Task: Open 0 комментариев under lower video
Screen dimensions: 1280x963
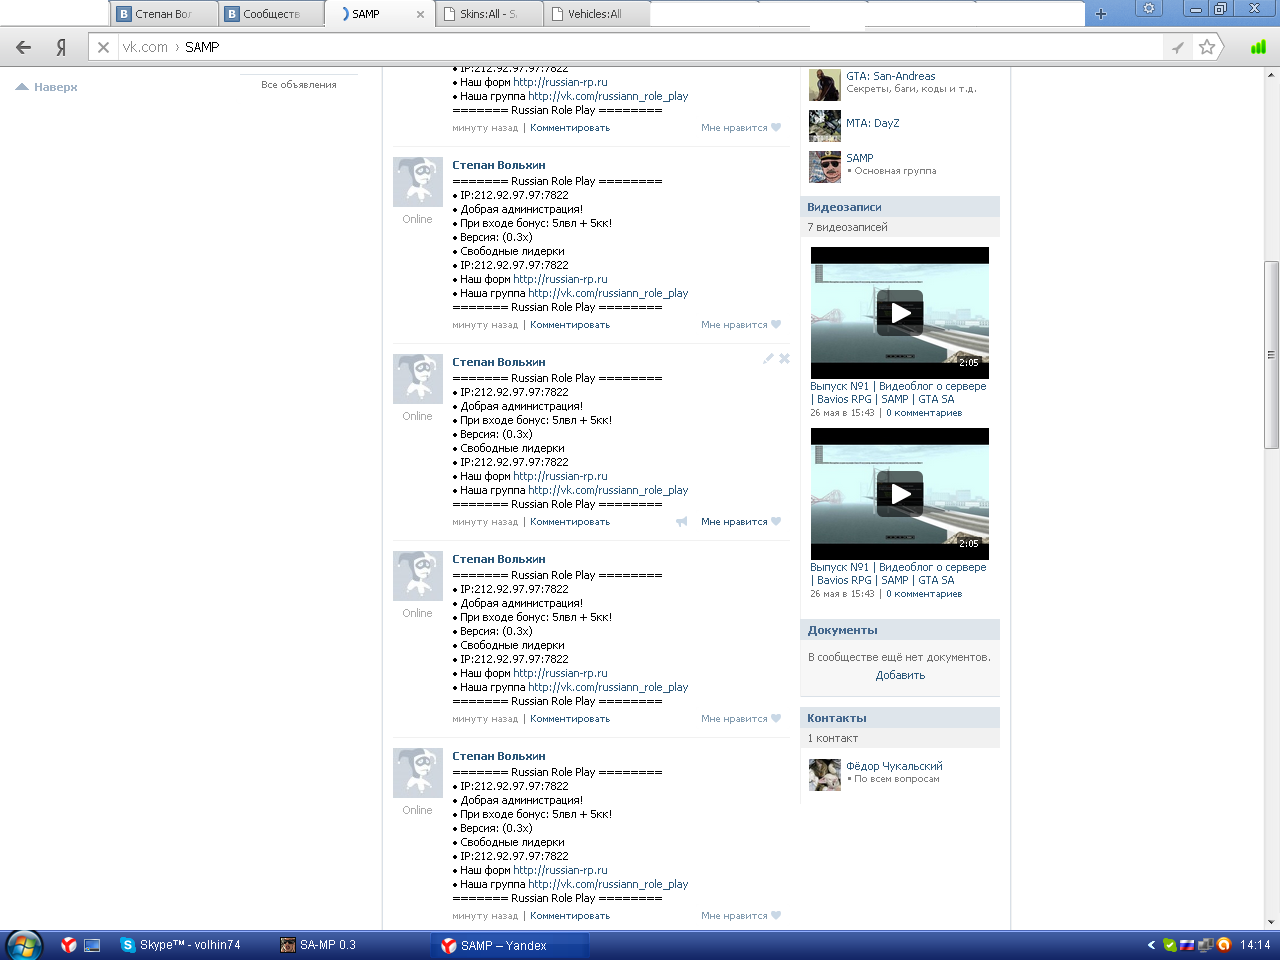Action: point(924,594)
